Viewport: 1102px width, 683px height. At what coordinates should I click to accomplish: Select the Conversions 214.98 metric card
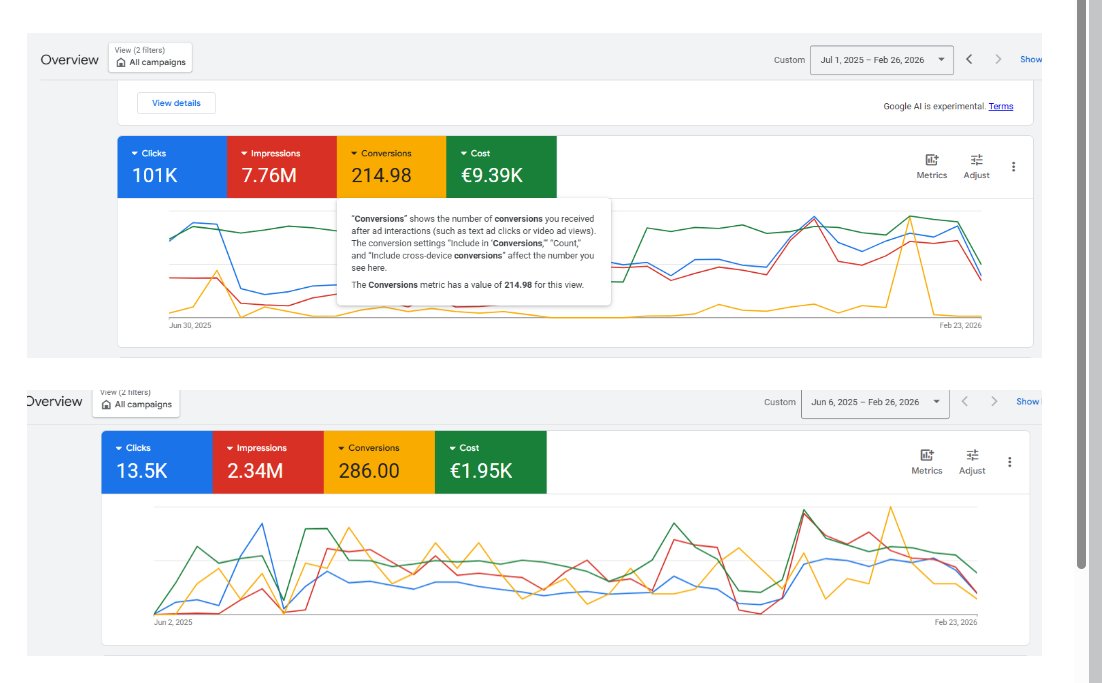tap(391, 167)
